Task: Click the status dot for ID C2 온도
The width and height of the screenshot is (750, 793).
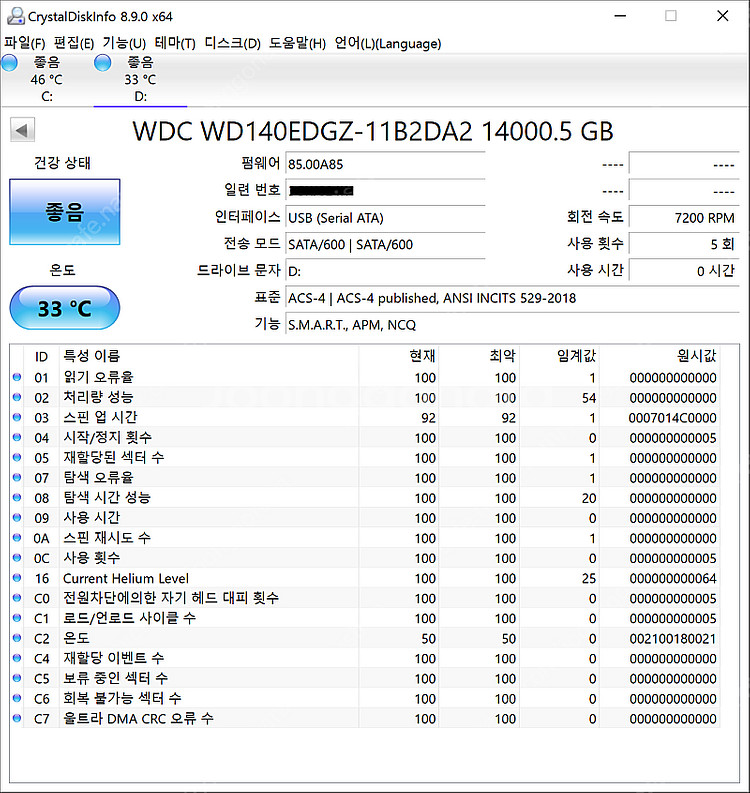Action: click(17, 638)
